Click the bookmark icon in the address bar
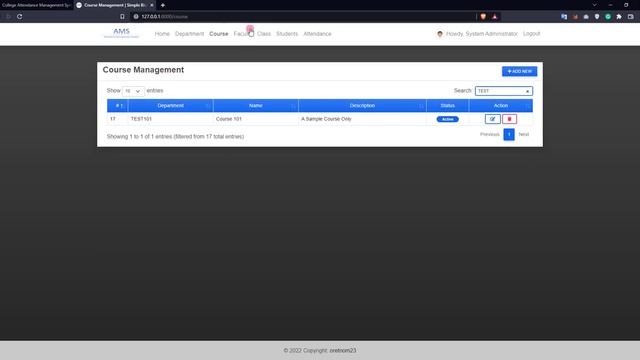This screenshot has width=640, height=360. coord(122,16)
